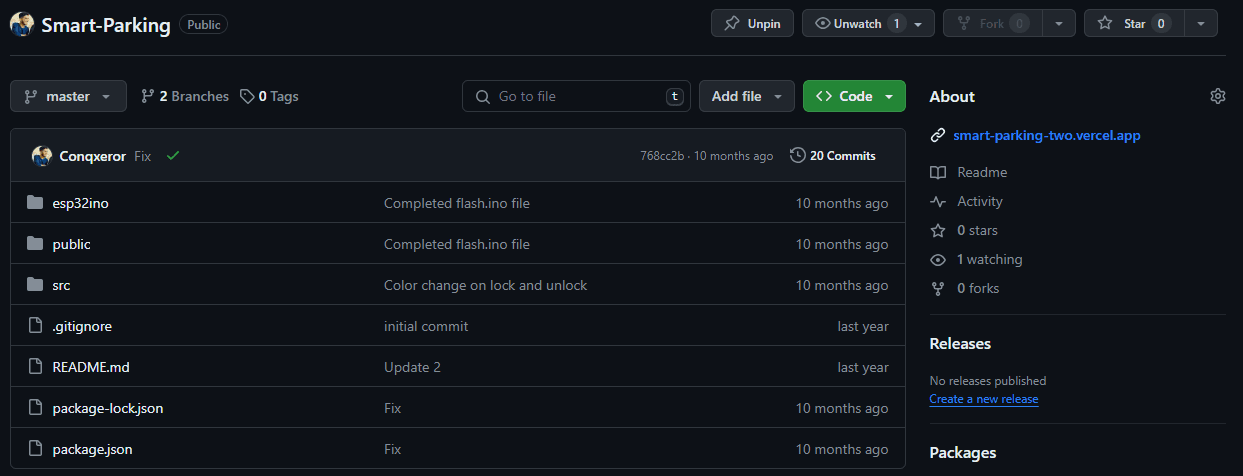Click the Public visibility badge

tap(204, 25)
